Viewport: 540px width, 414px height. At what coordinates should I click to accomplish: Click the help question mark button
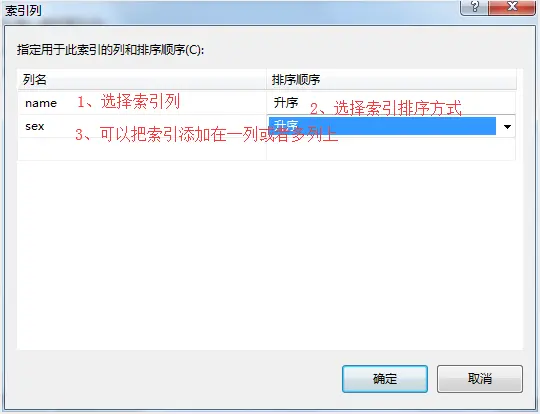pyautogui.click(x=474, y=6)
